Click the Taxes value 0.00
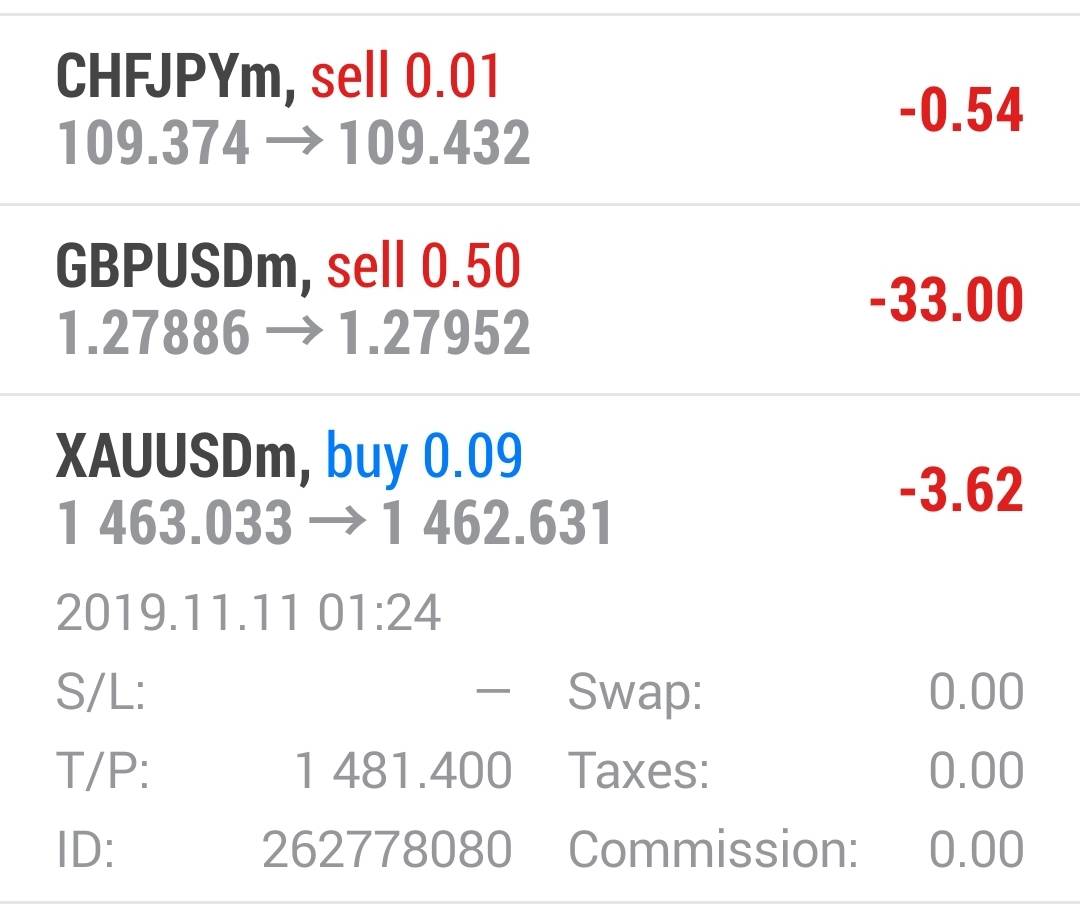Screen dimensions: 1080x905 (x=975, y=771)
